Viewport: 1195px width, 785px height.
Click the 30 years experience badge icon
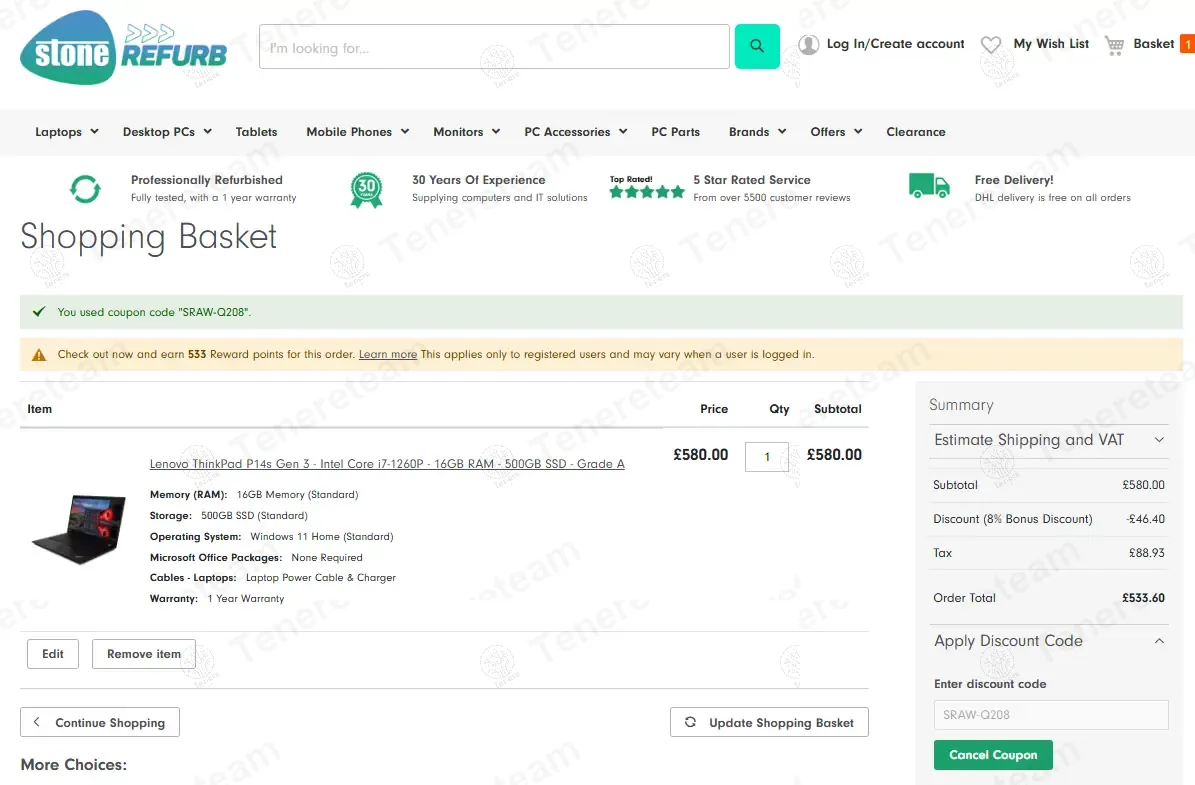tap(366, 189)
